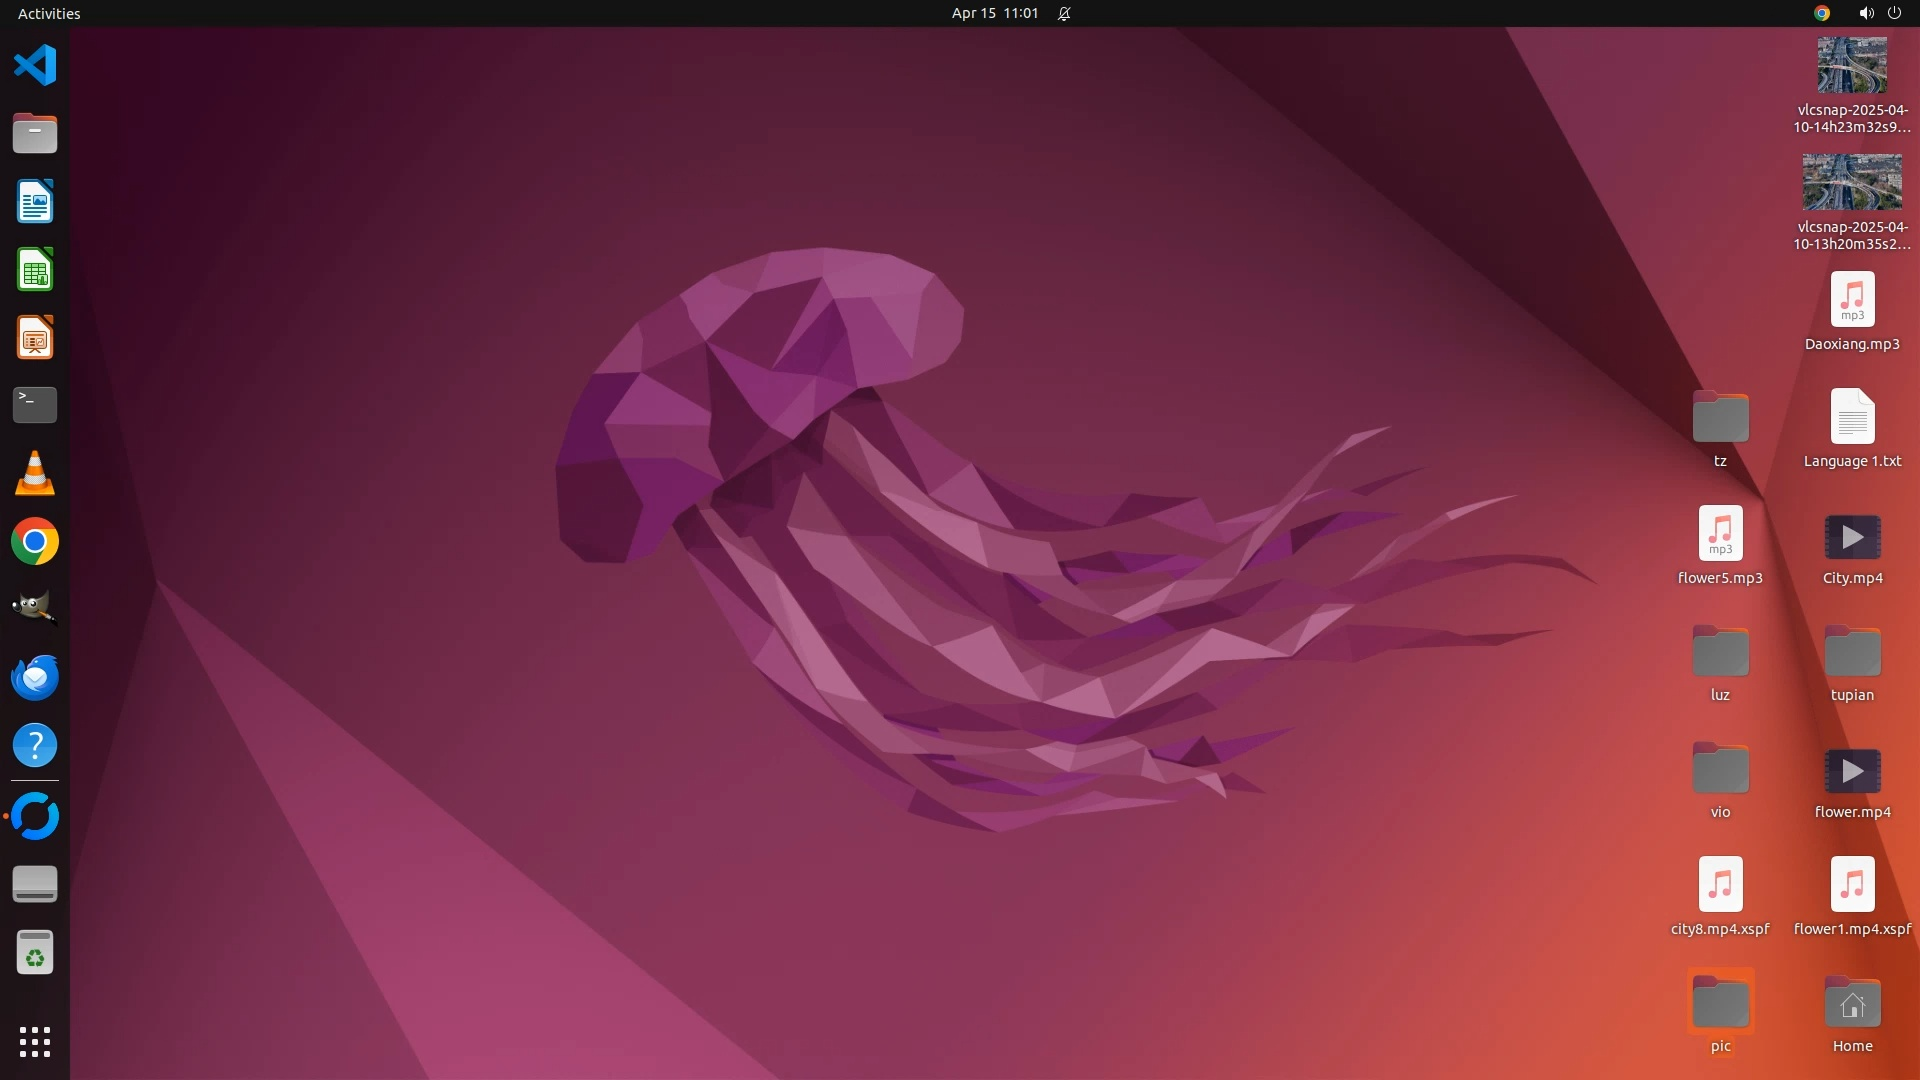Viewport: 1920px width, 1080px height.
Task: Open Thunderbird mail client
Action: coord(35,677)
